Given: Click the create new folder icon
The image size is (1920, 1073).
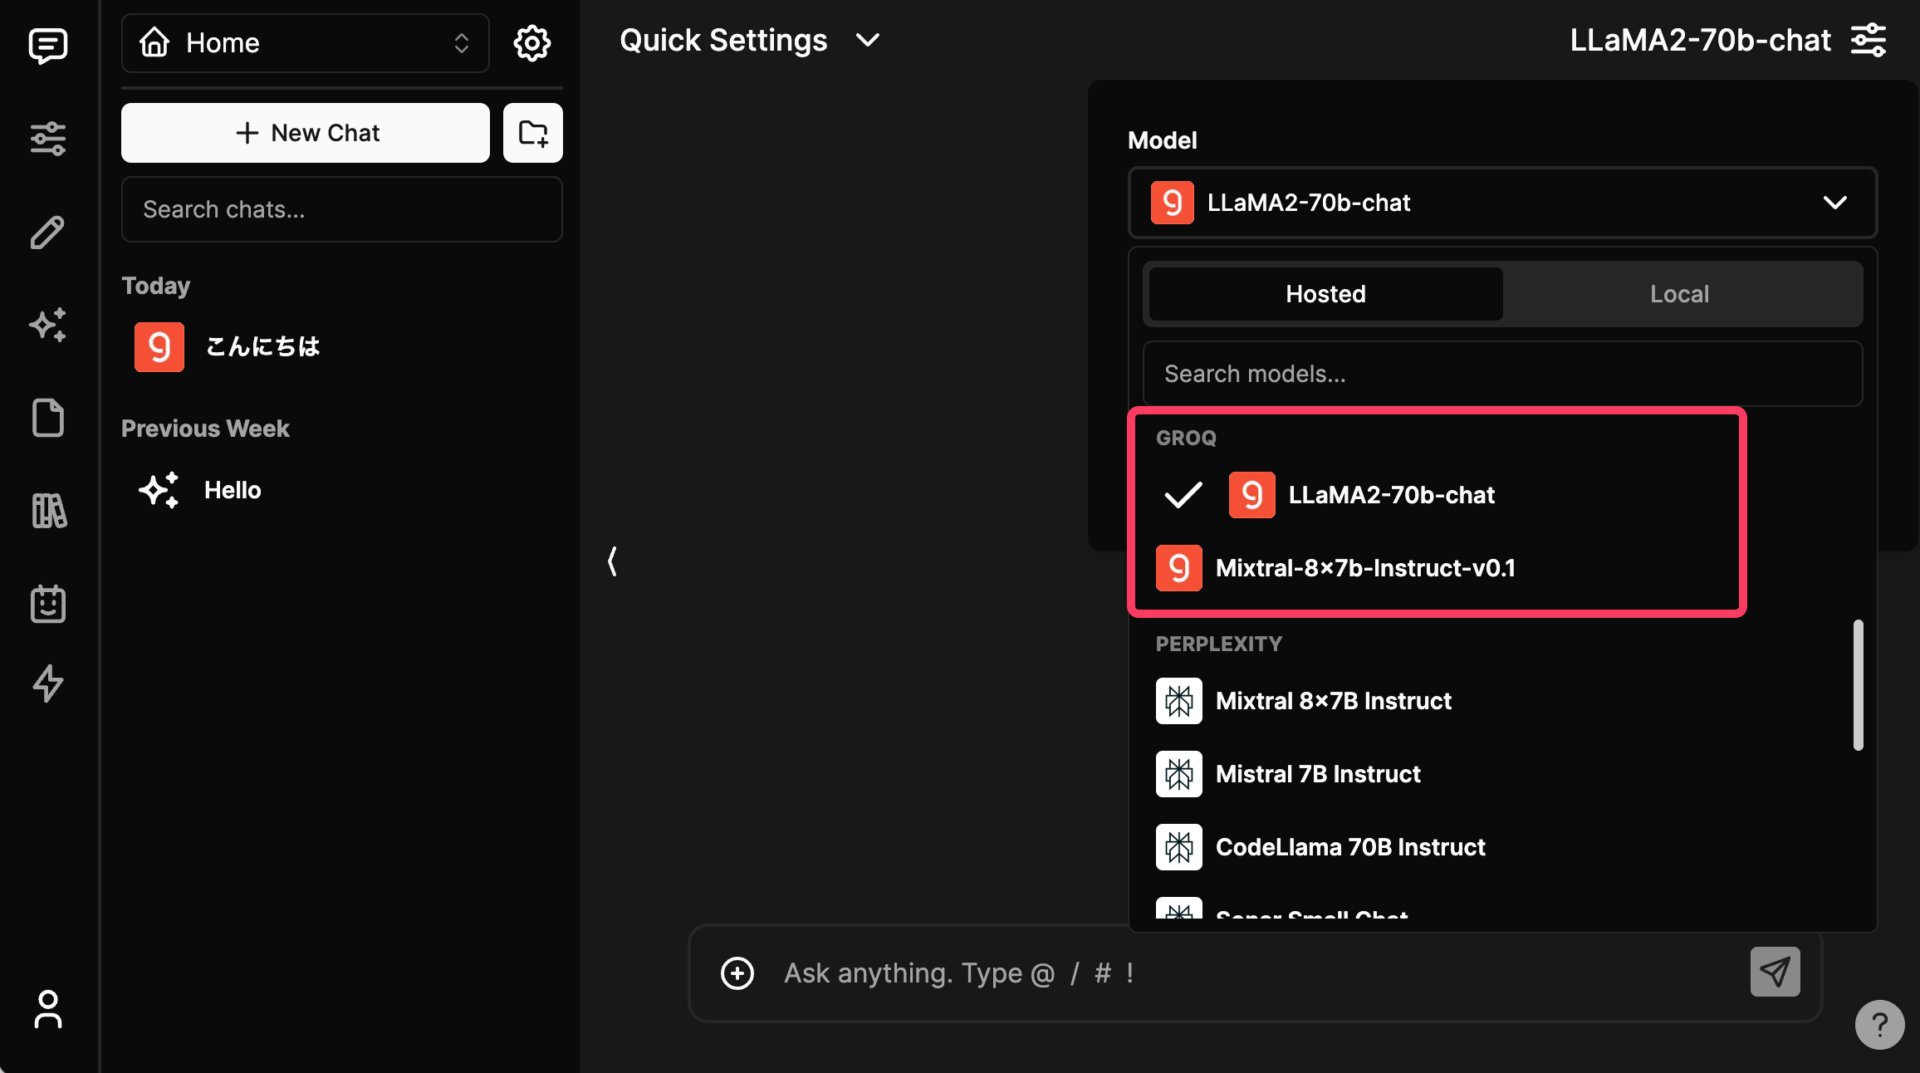Looking at the screenshot, I should pos(532,133).
